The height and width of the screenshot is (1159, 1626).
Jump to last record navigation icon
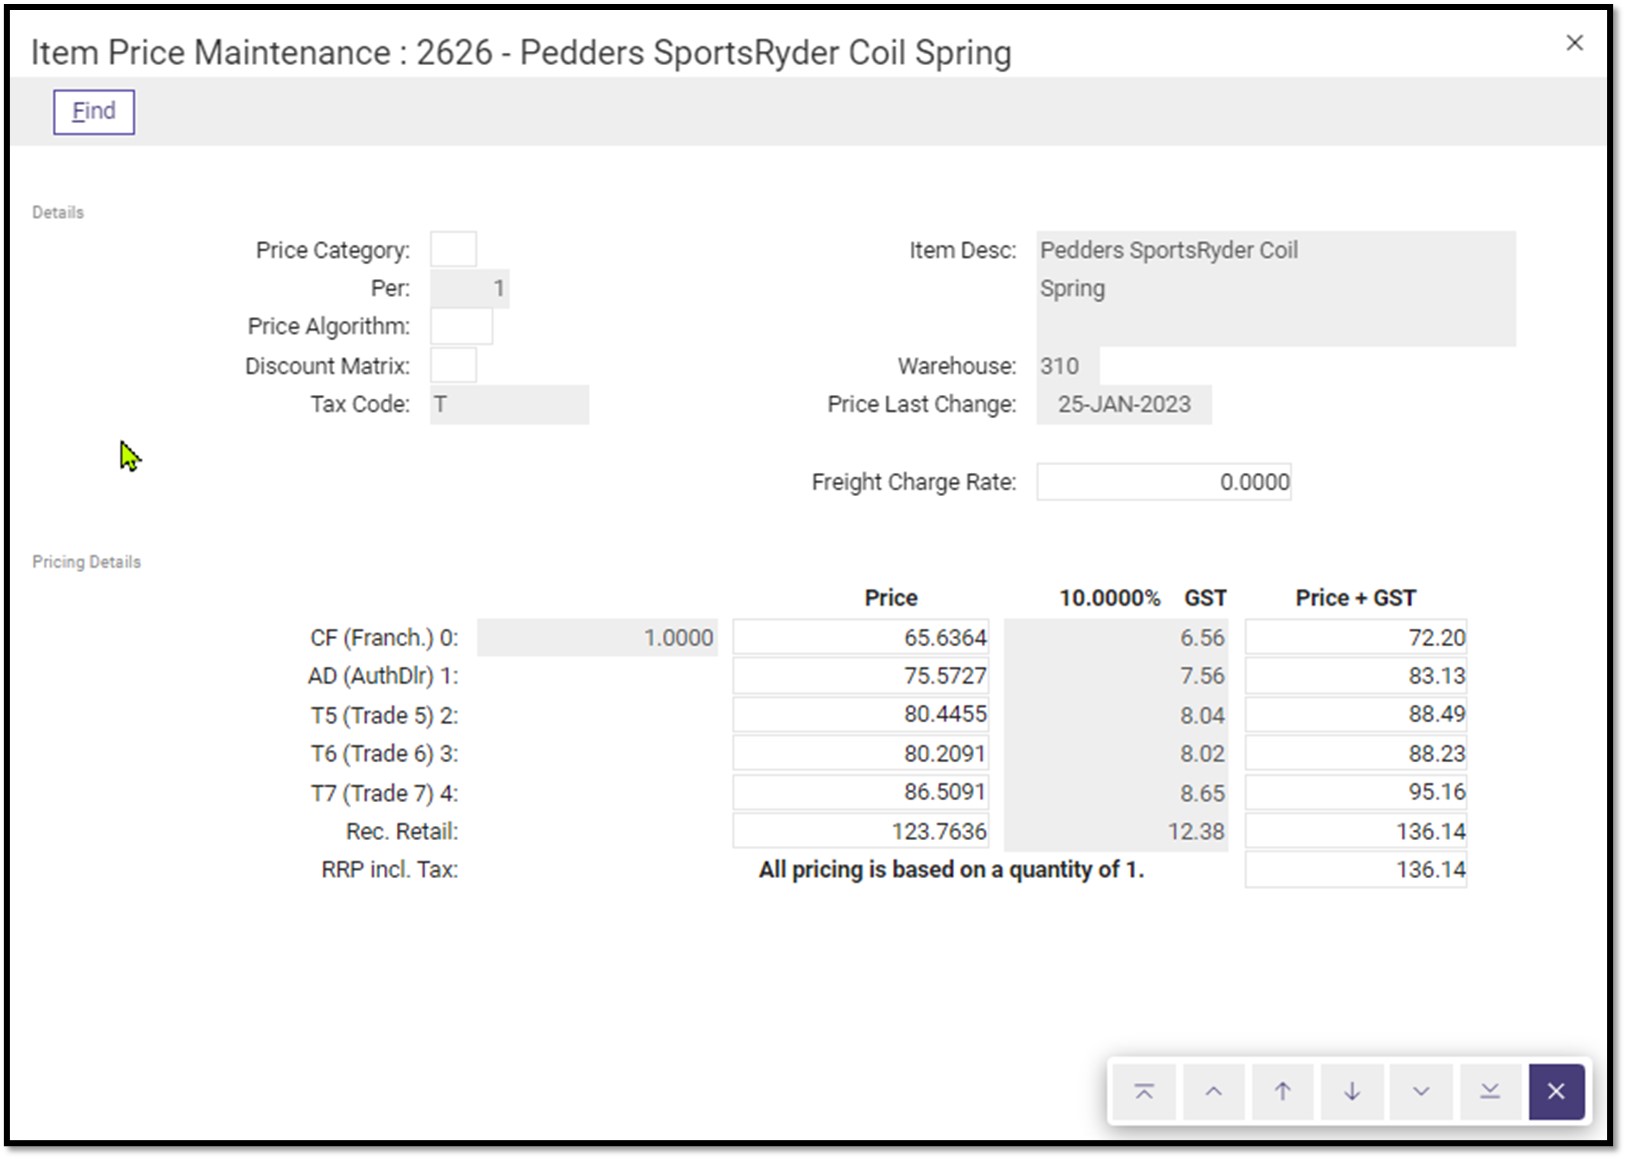click(1489, 1091)
